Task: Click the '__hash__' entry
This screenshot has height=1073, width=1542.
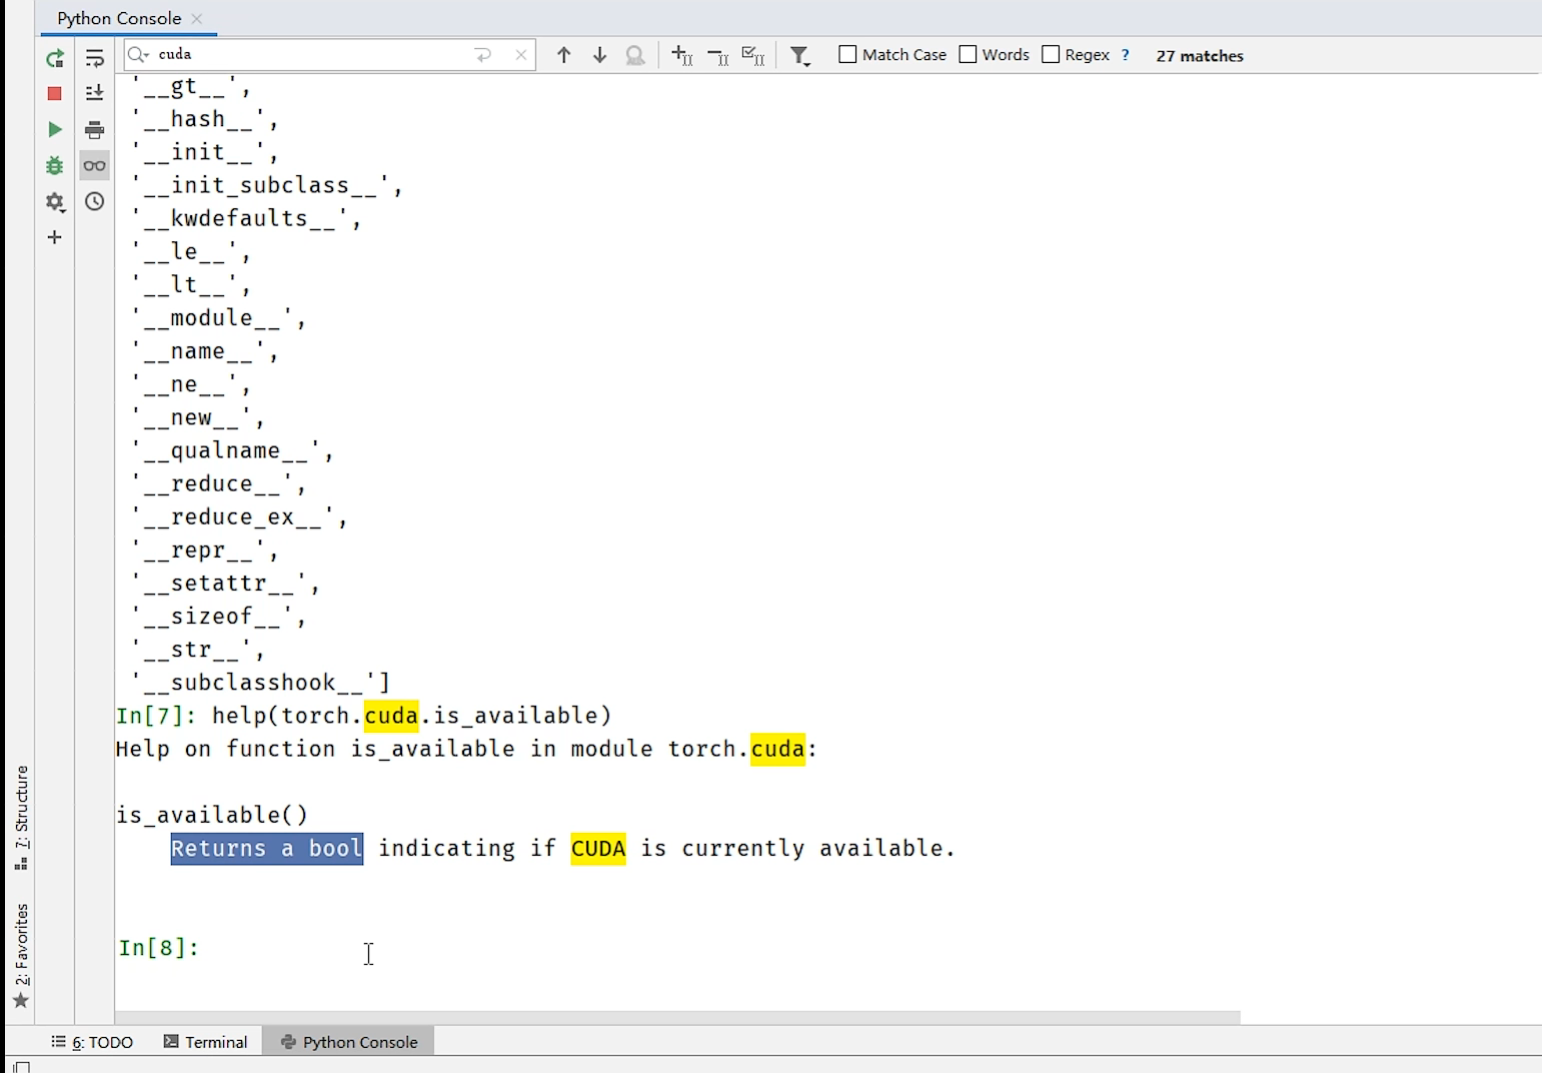Action: point(204,120)
